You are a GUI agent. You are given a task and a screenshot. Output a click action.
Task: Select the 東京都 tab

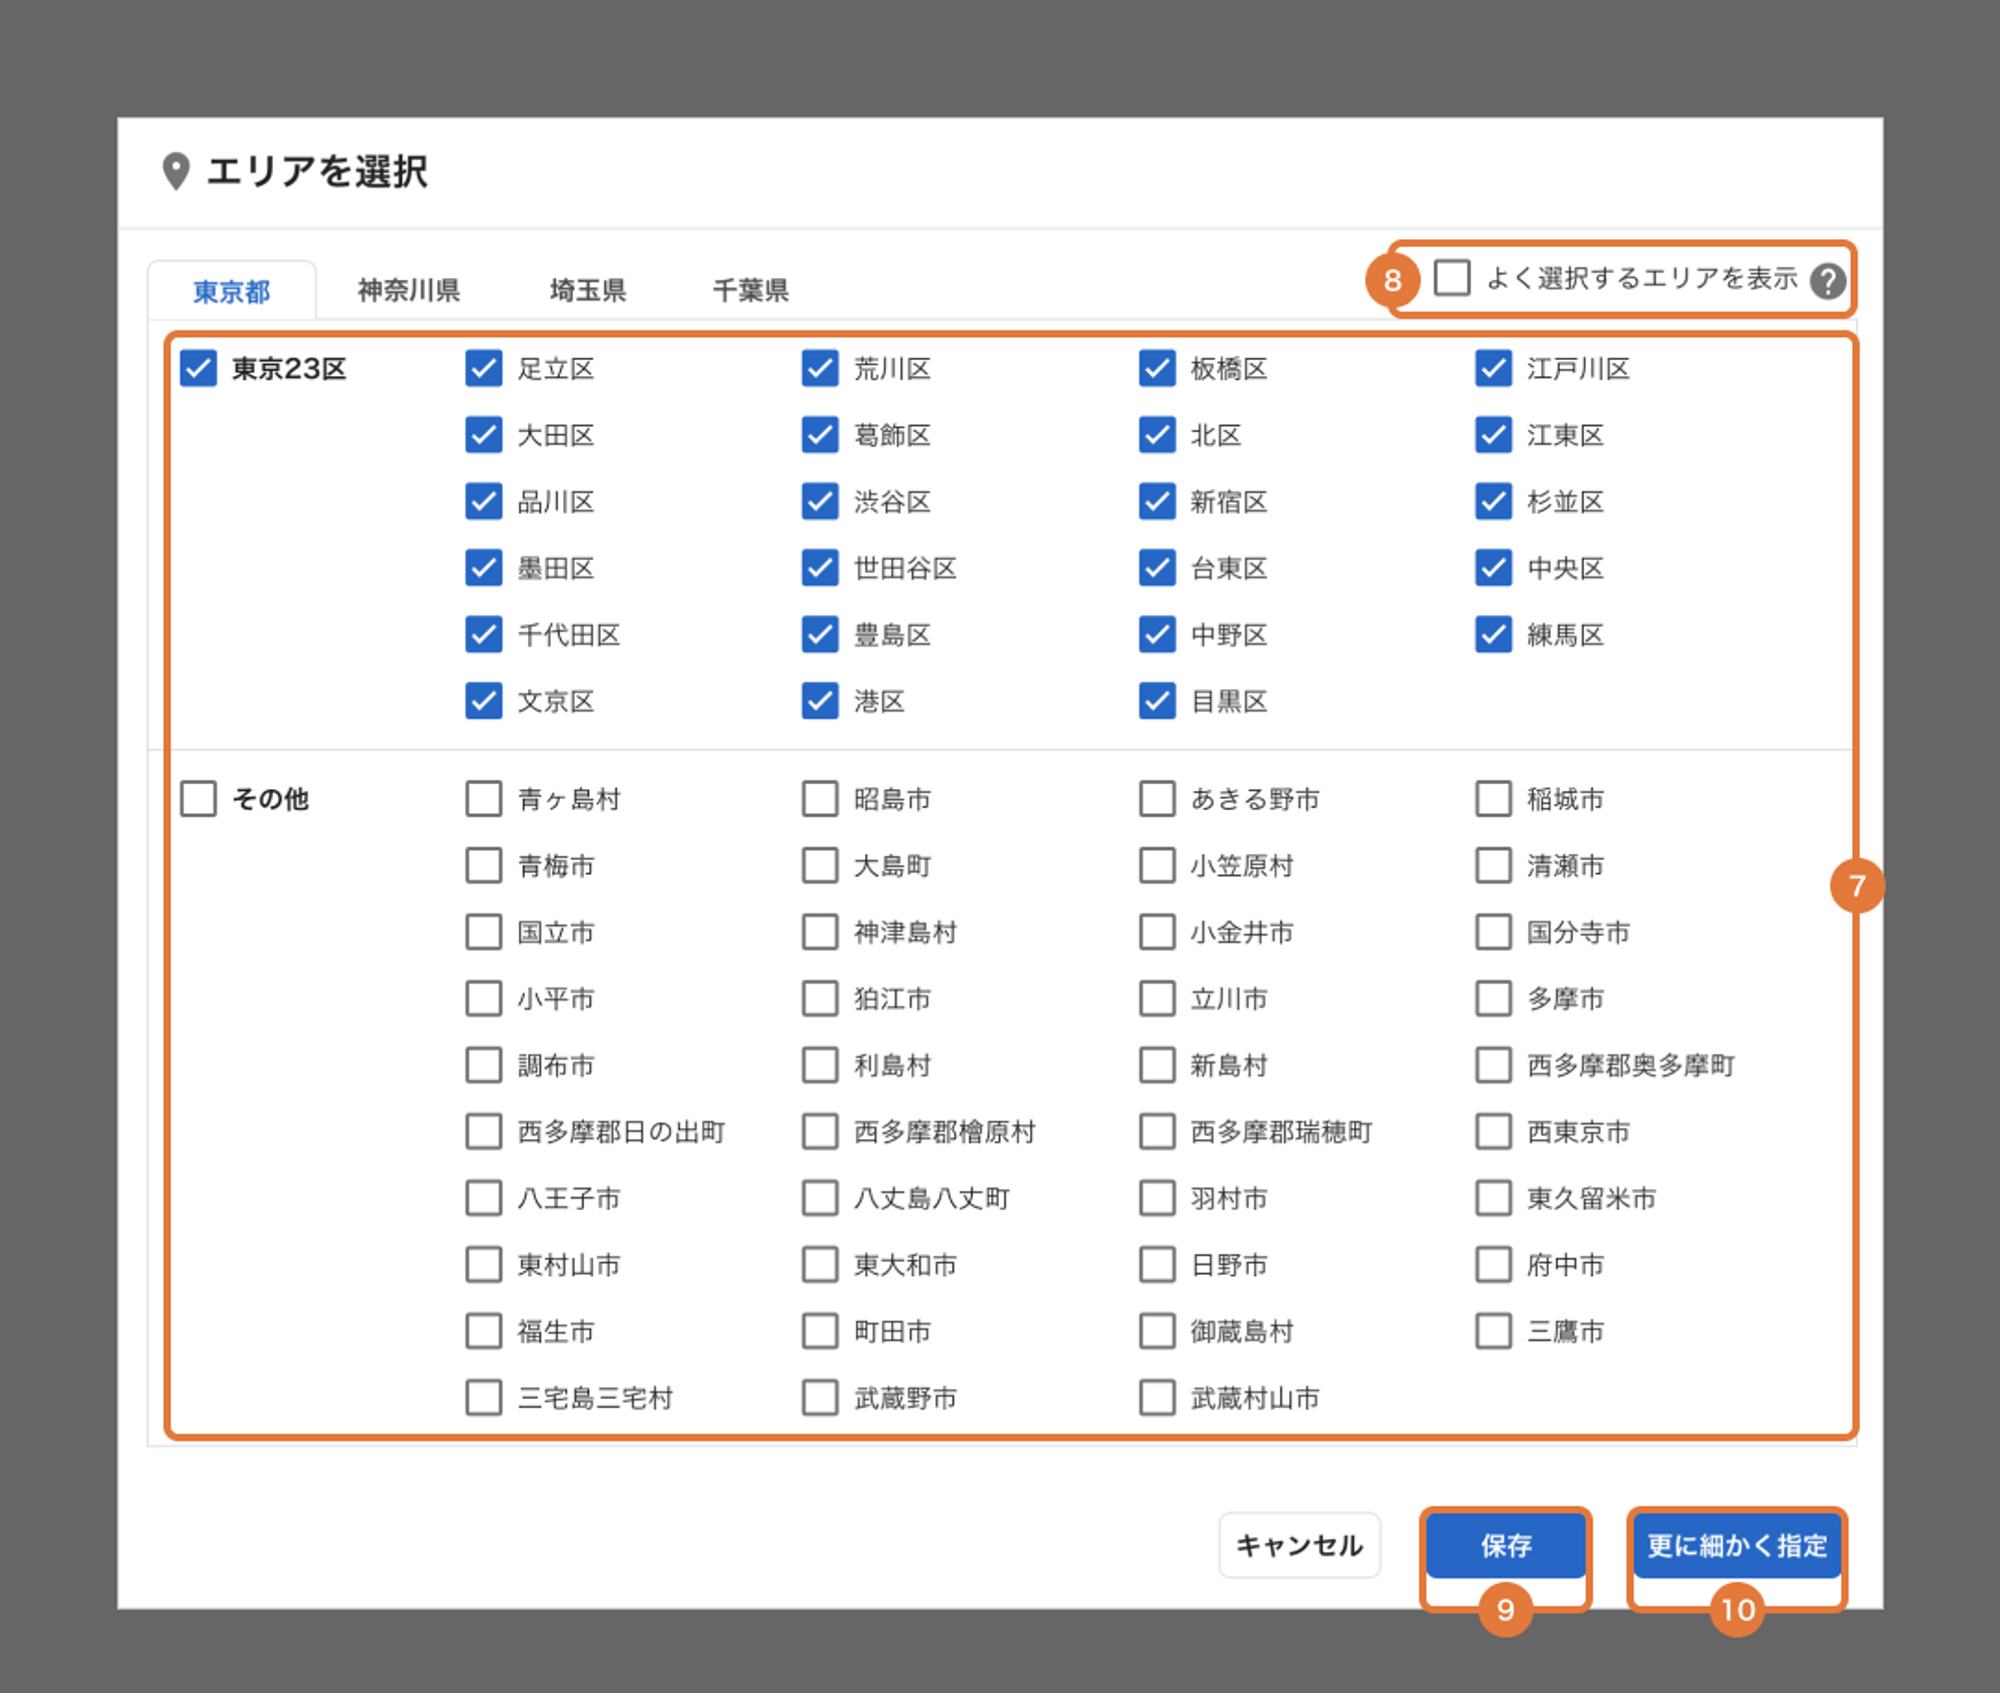[231, 291]
